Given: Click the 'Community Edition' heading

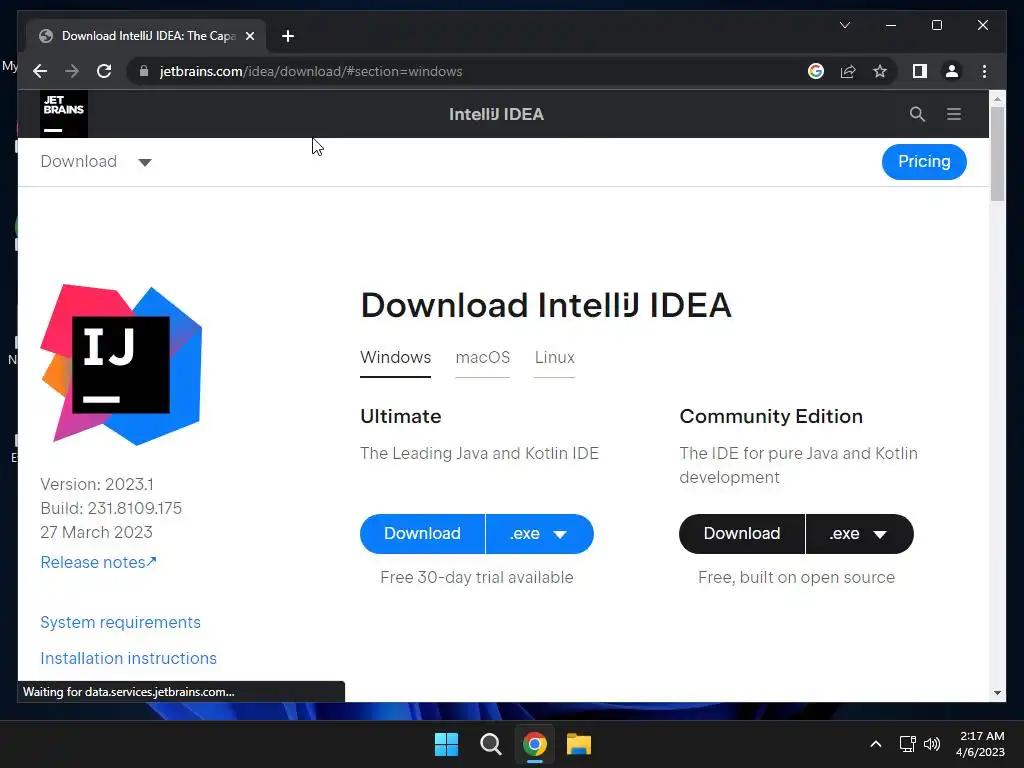Looking at the screenshot, I should [771, 416].
